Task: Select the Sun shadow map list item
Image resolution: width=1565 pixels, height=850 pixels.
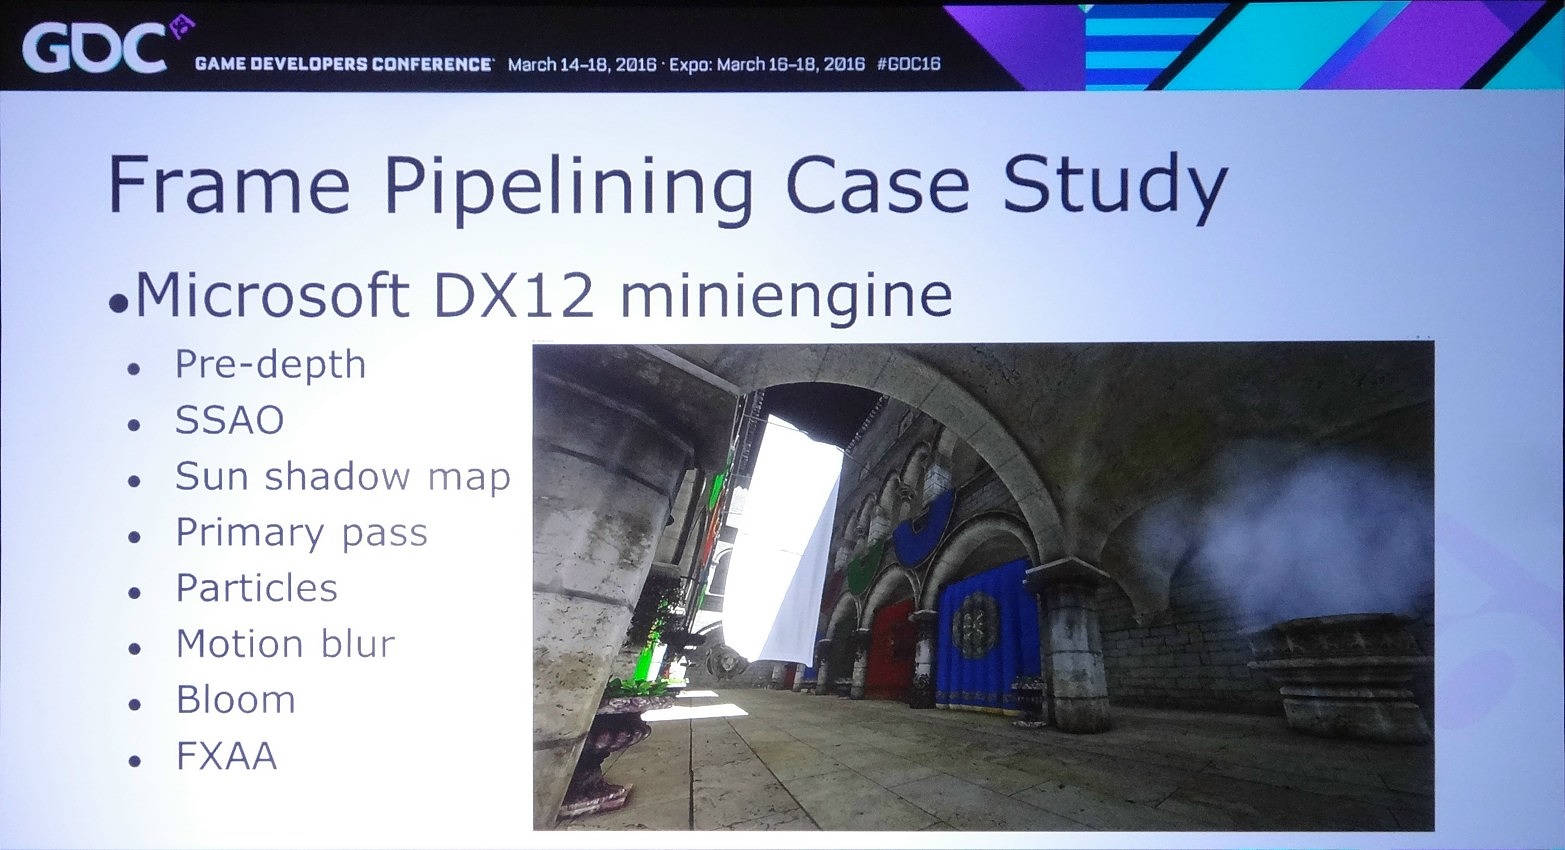Action: click(342, 477)
